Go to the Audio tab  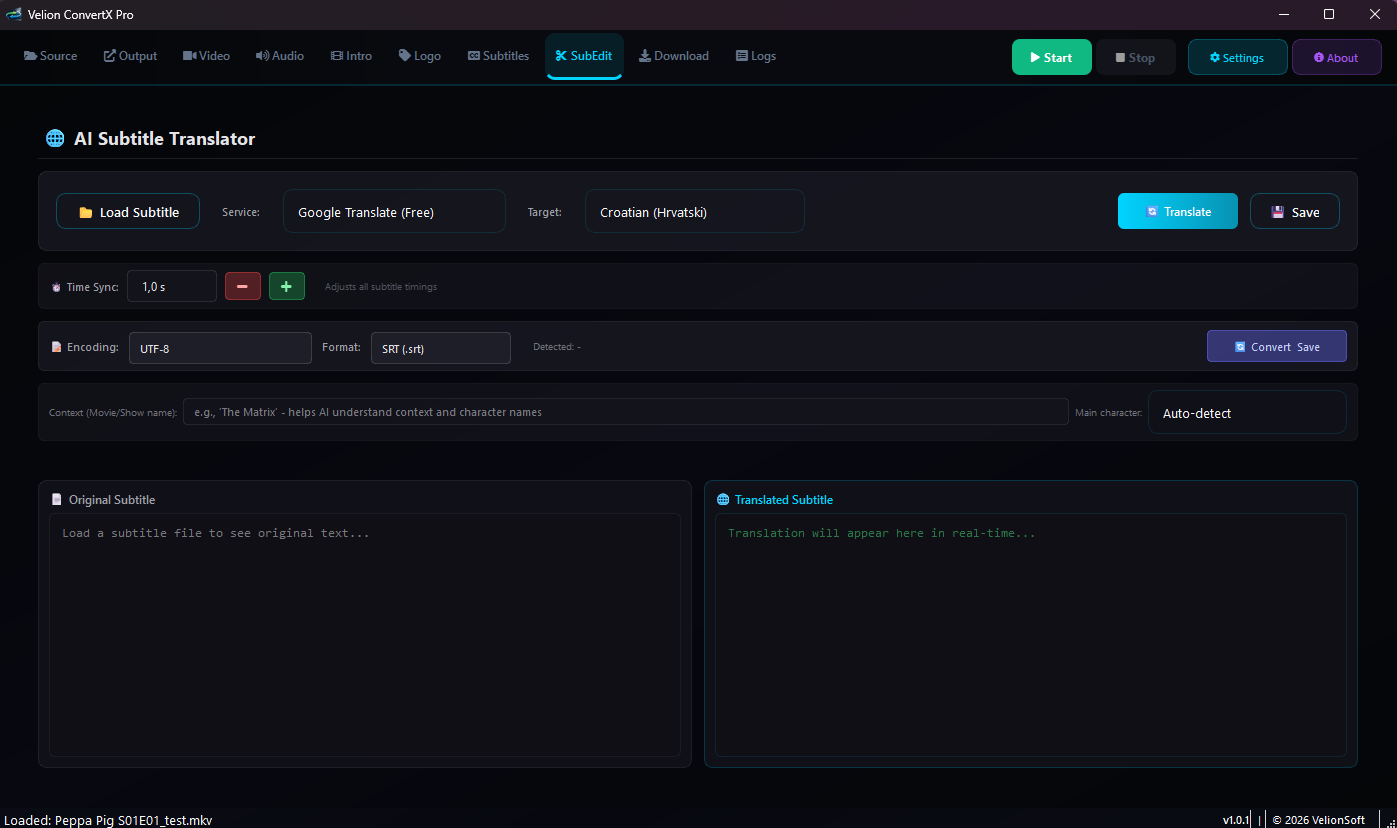pyautogui.click(x=280, y=56)
